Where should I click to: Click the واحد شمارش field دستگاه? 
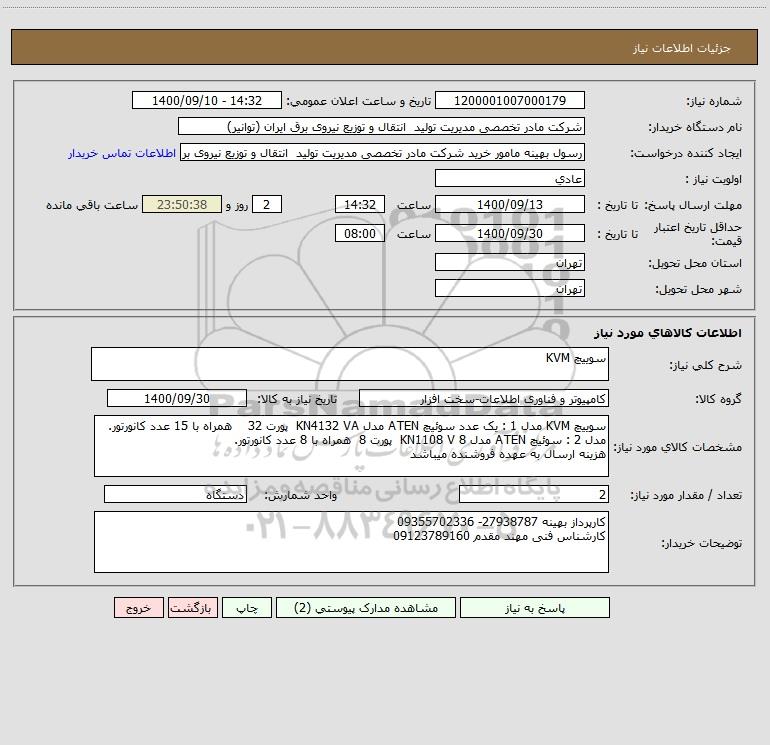click(175, 495)
